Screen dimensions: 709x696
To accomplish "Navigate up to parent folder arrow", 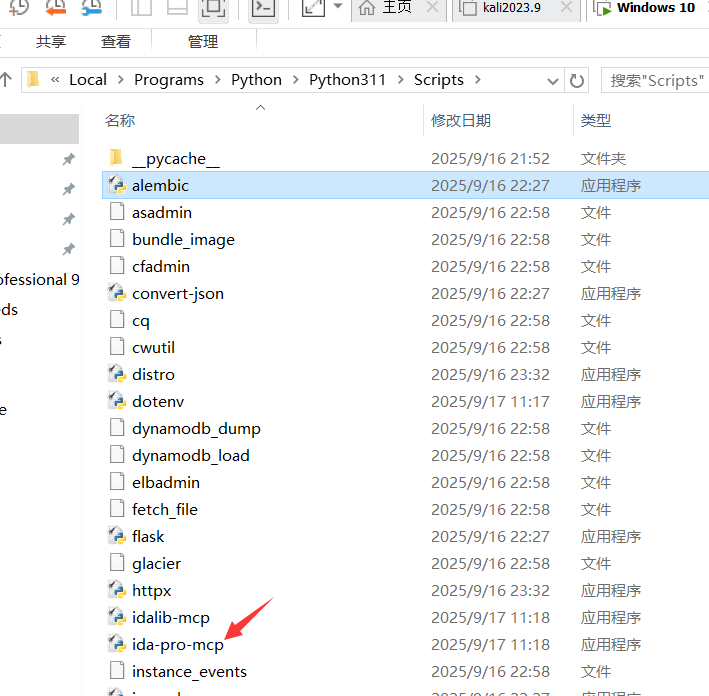I will click(x=6, y=80).
